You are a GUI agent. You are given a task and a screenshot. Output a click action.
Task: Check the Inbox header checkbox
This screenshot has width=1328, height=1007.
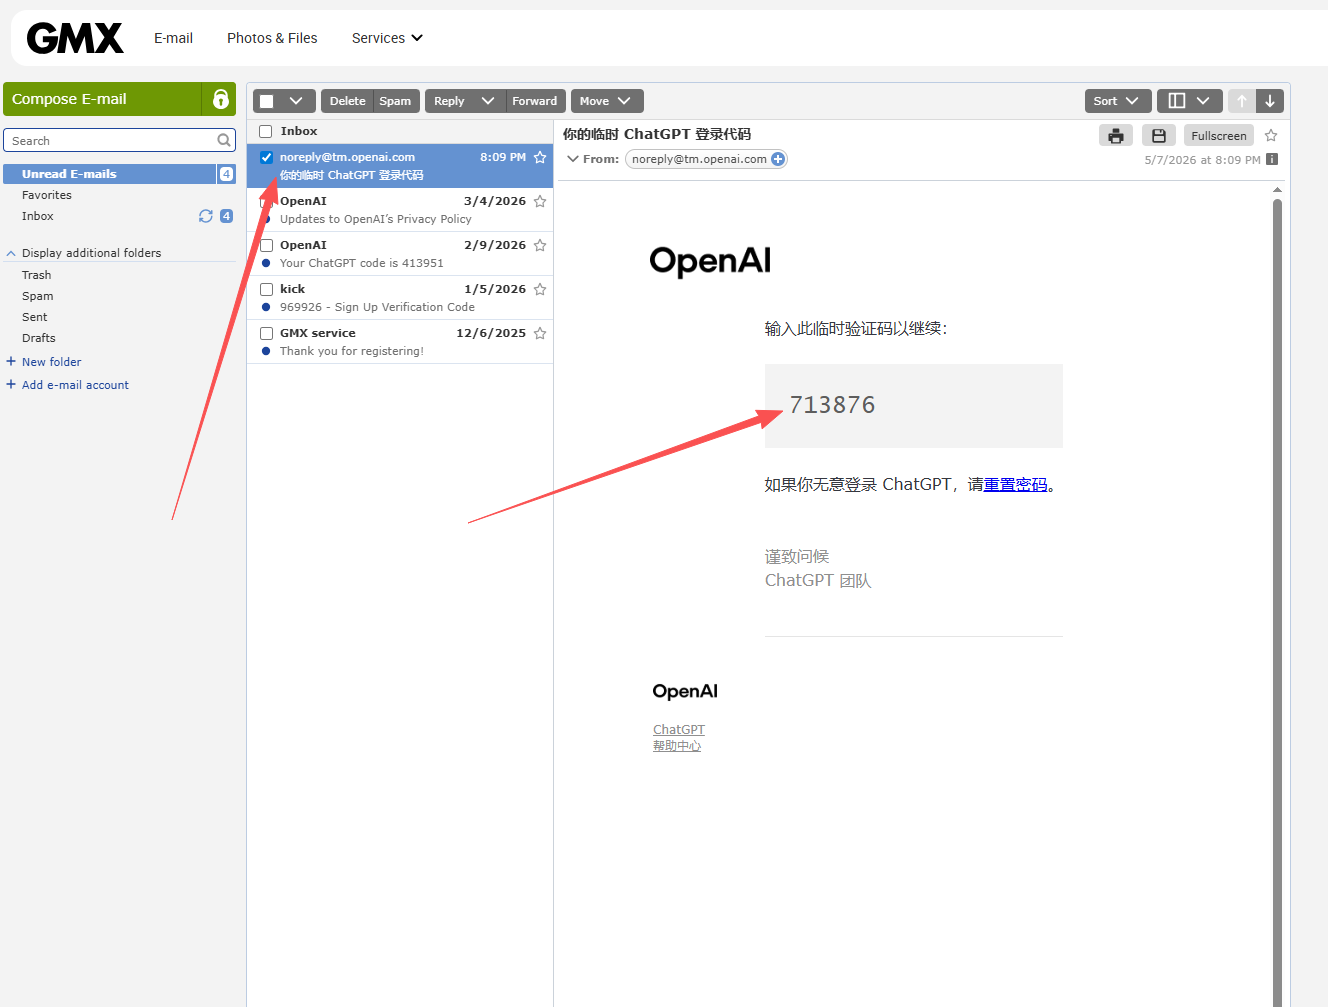266,131
